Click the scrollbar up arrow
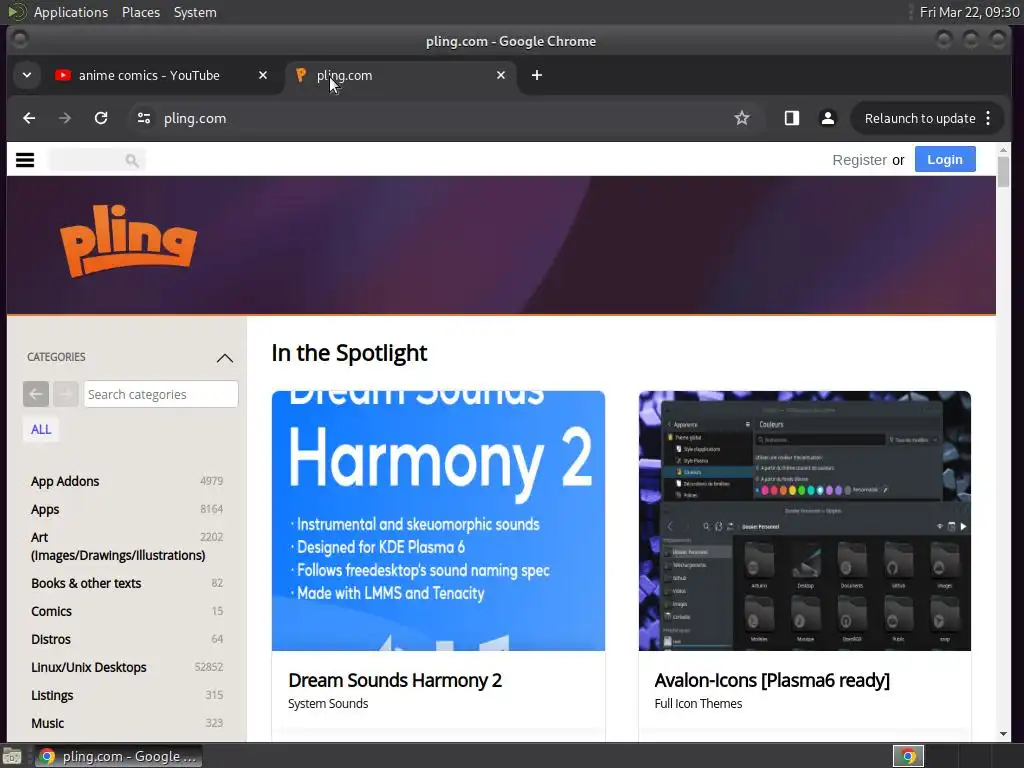The image size is (1024, 768). [x=1003, y=150]
